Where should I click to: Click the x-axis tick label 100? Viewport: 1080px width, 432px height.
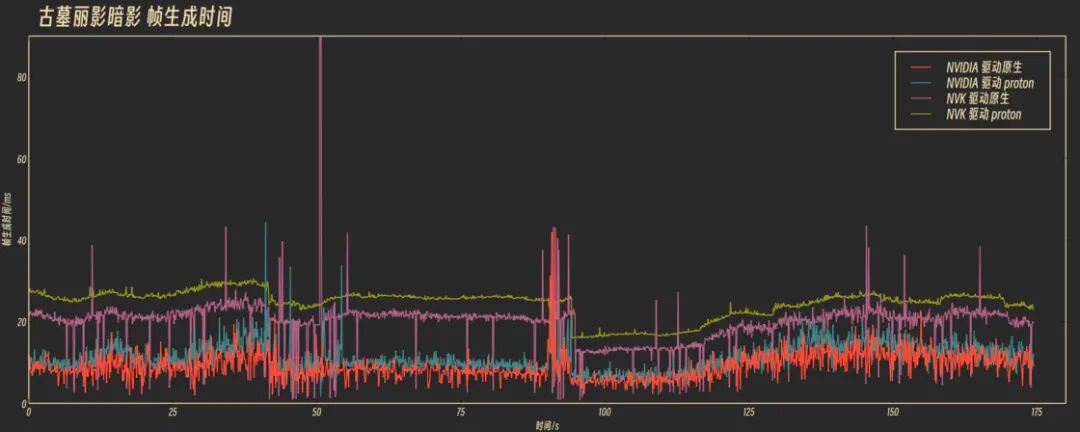604,412
